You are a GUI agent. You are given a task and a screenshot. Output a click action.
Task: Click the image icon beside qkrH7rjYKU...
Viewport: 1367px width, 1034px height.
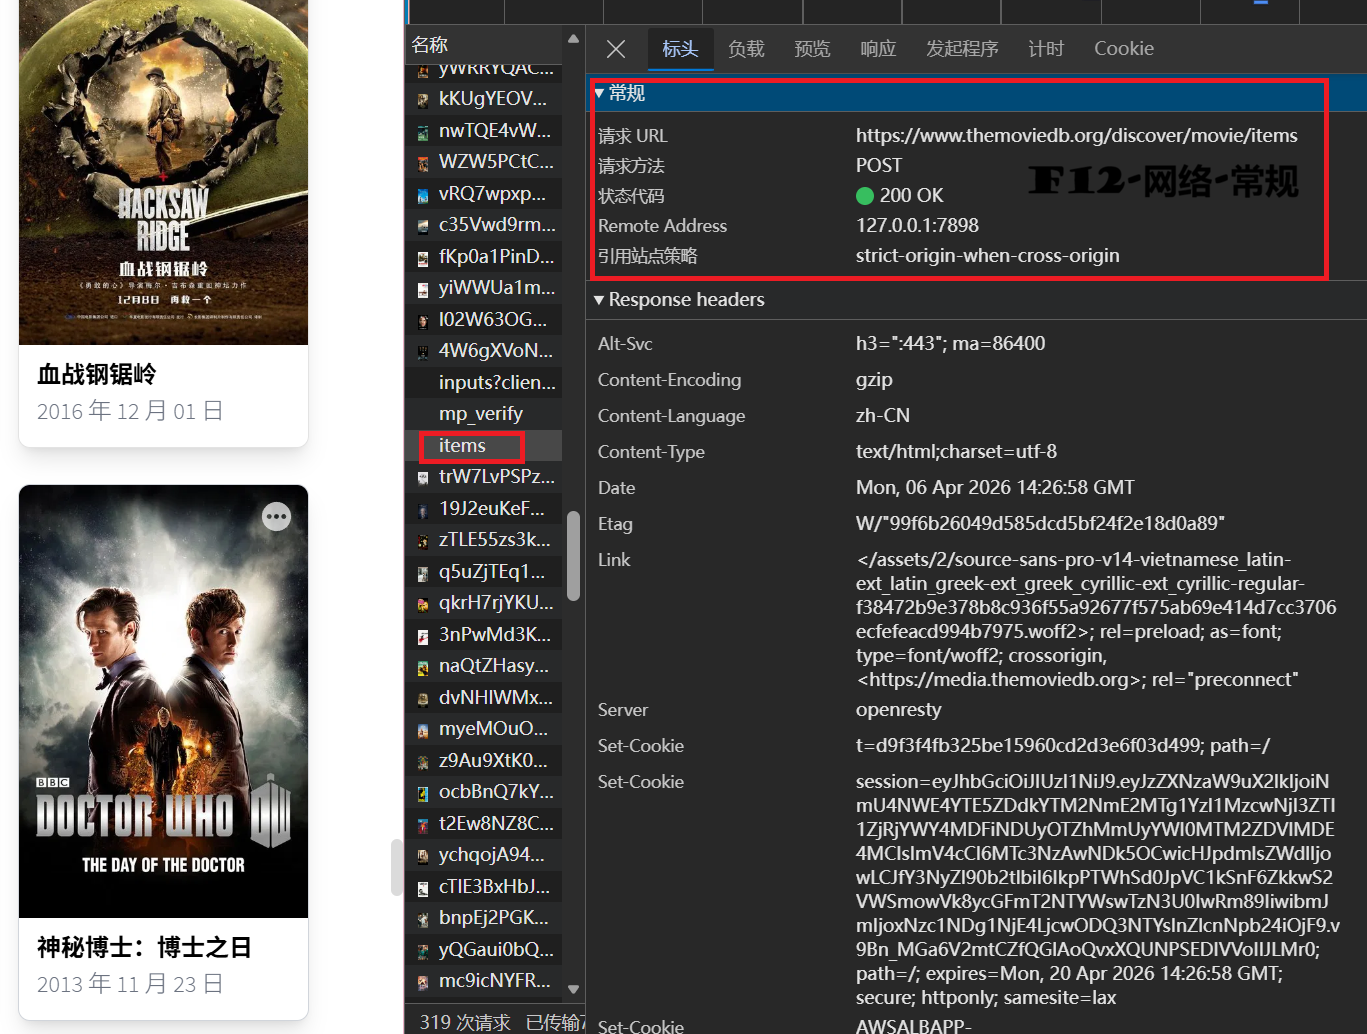[423, 604]
